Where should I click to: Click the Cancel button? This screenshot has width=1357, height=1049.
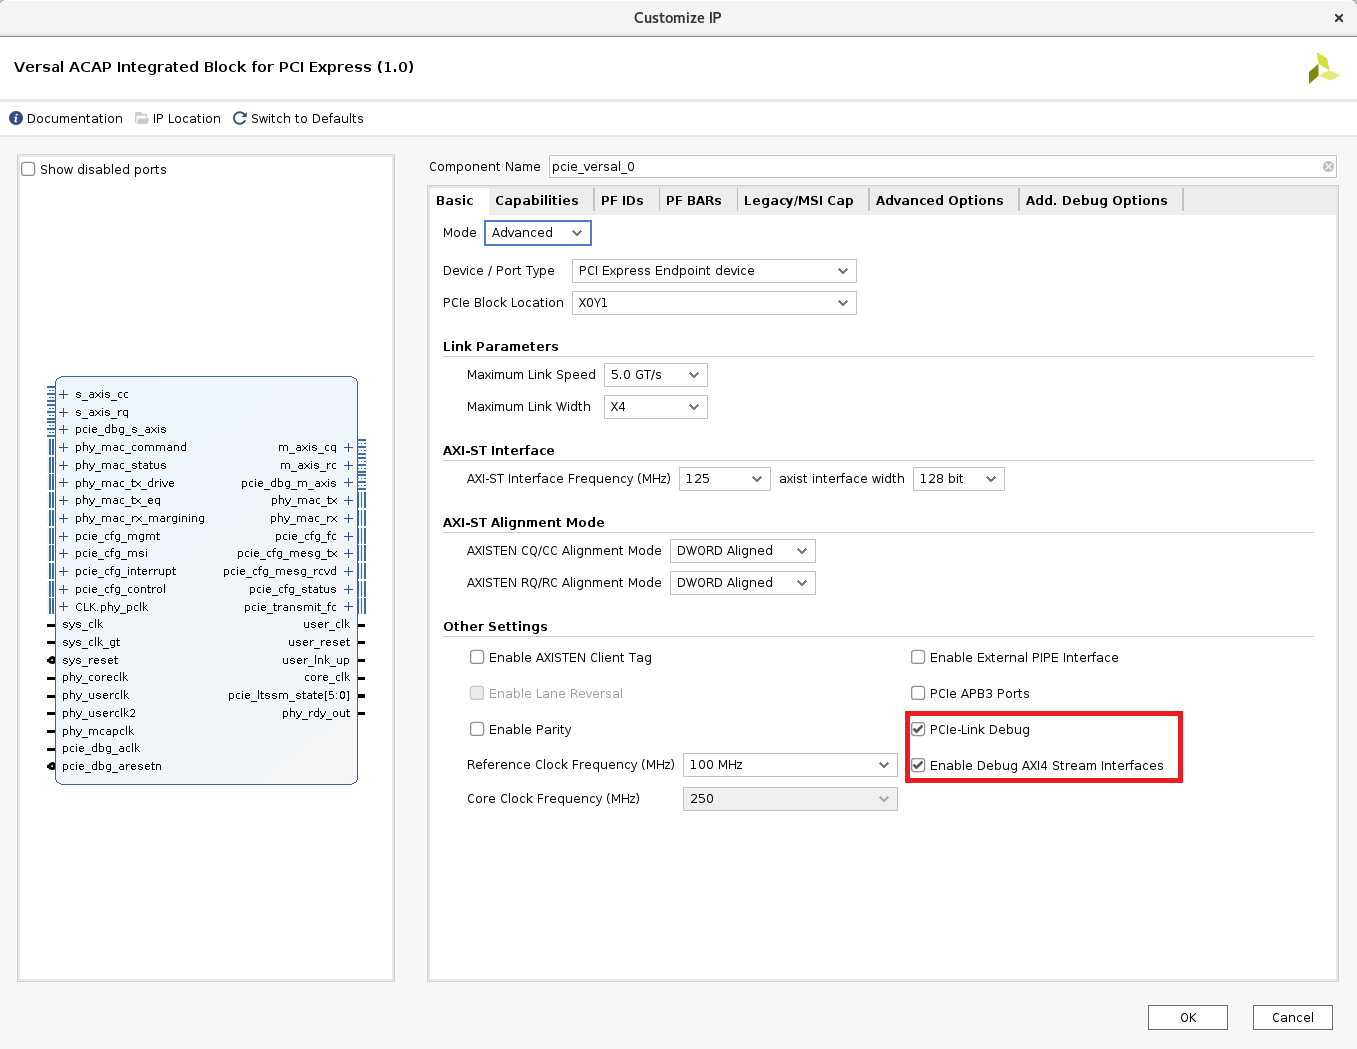click(1293, 1017)
